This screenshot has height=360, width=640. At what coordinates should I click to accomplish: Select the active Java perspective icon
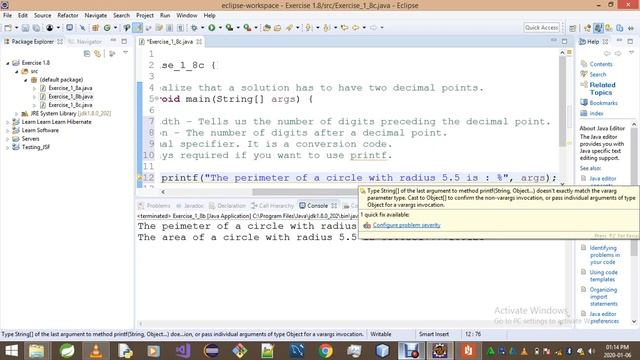click(598, 28)
